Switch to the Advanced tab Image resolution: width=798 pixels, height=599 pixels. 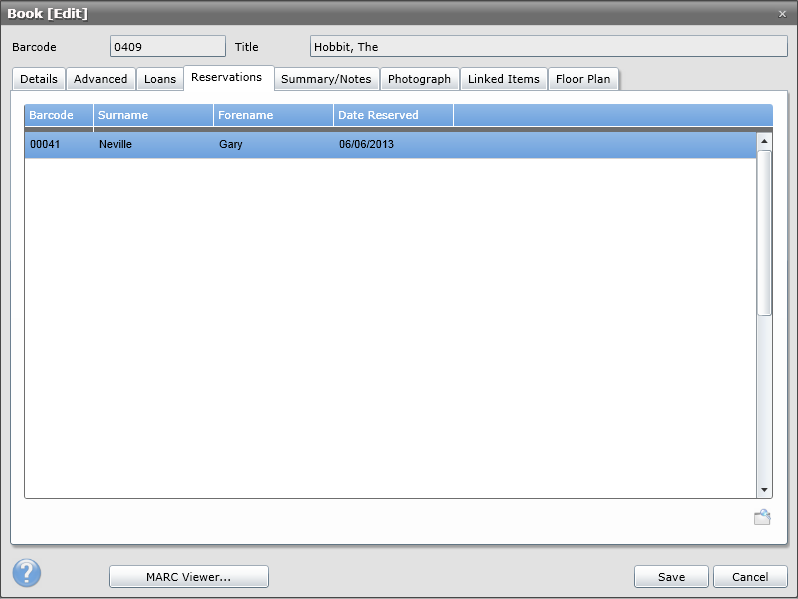point(101,79)
